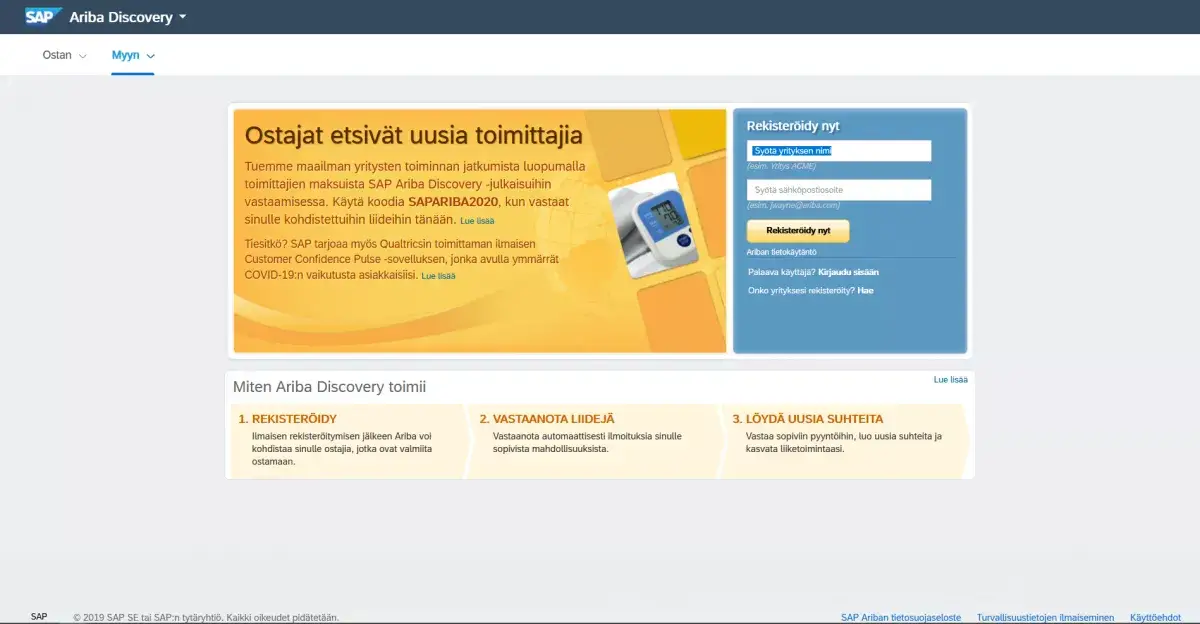This screenshot has height=624, width=1200.
Task: Open Lue lisää beside Miten Ariba Discovery toimii
Action: pyautogui.click(x=950, y=380)
